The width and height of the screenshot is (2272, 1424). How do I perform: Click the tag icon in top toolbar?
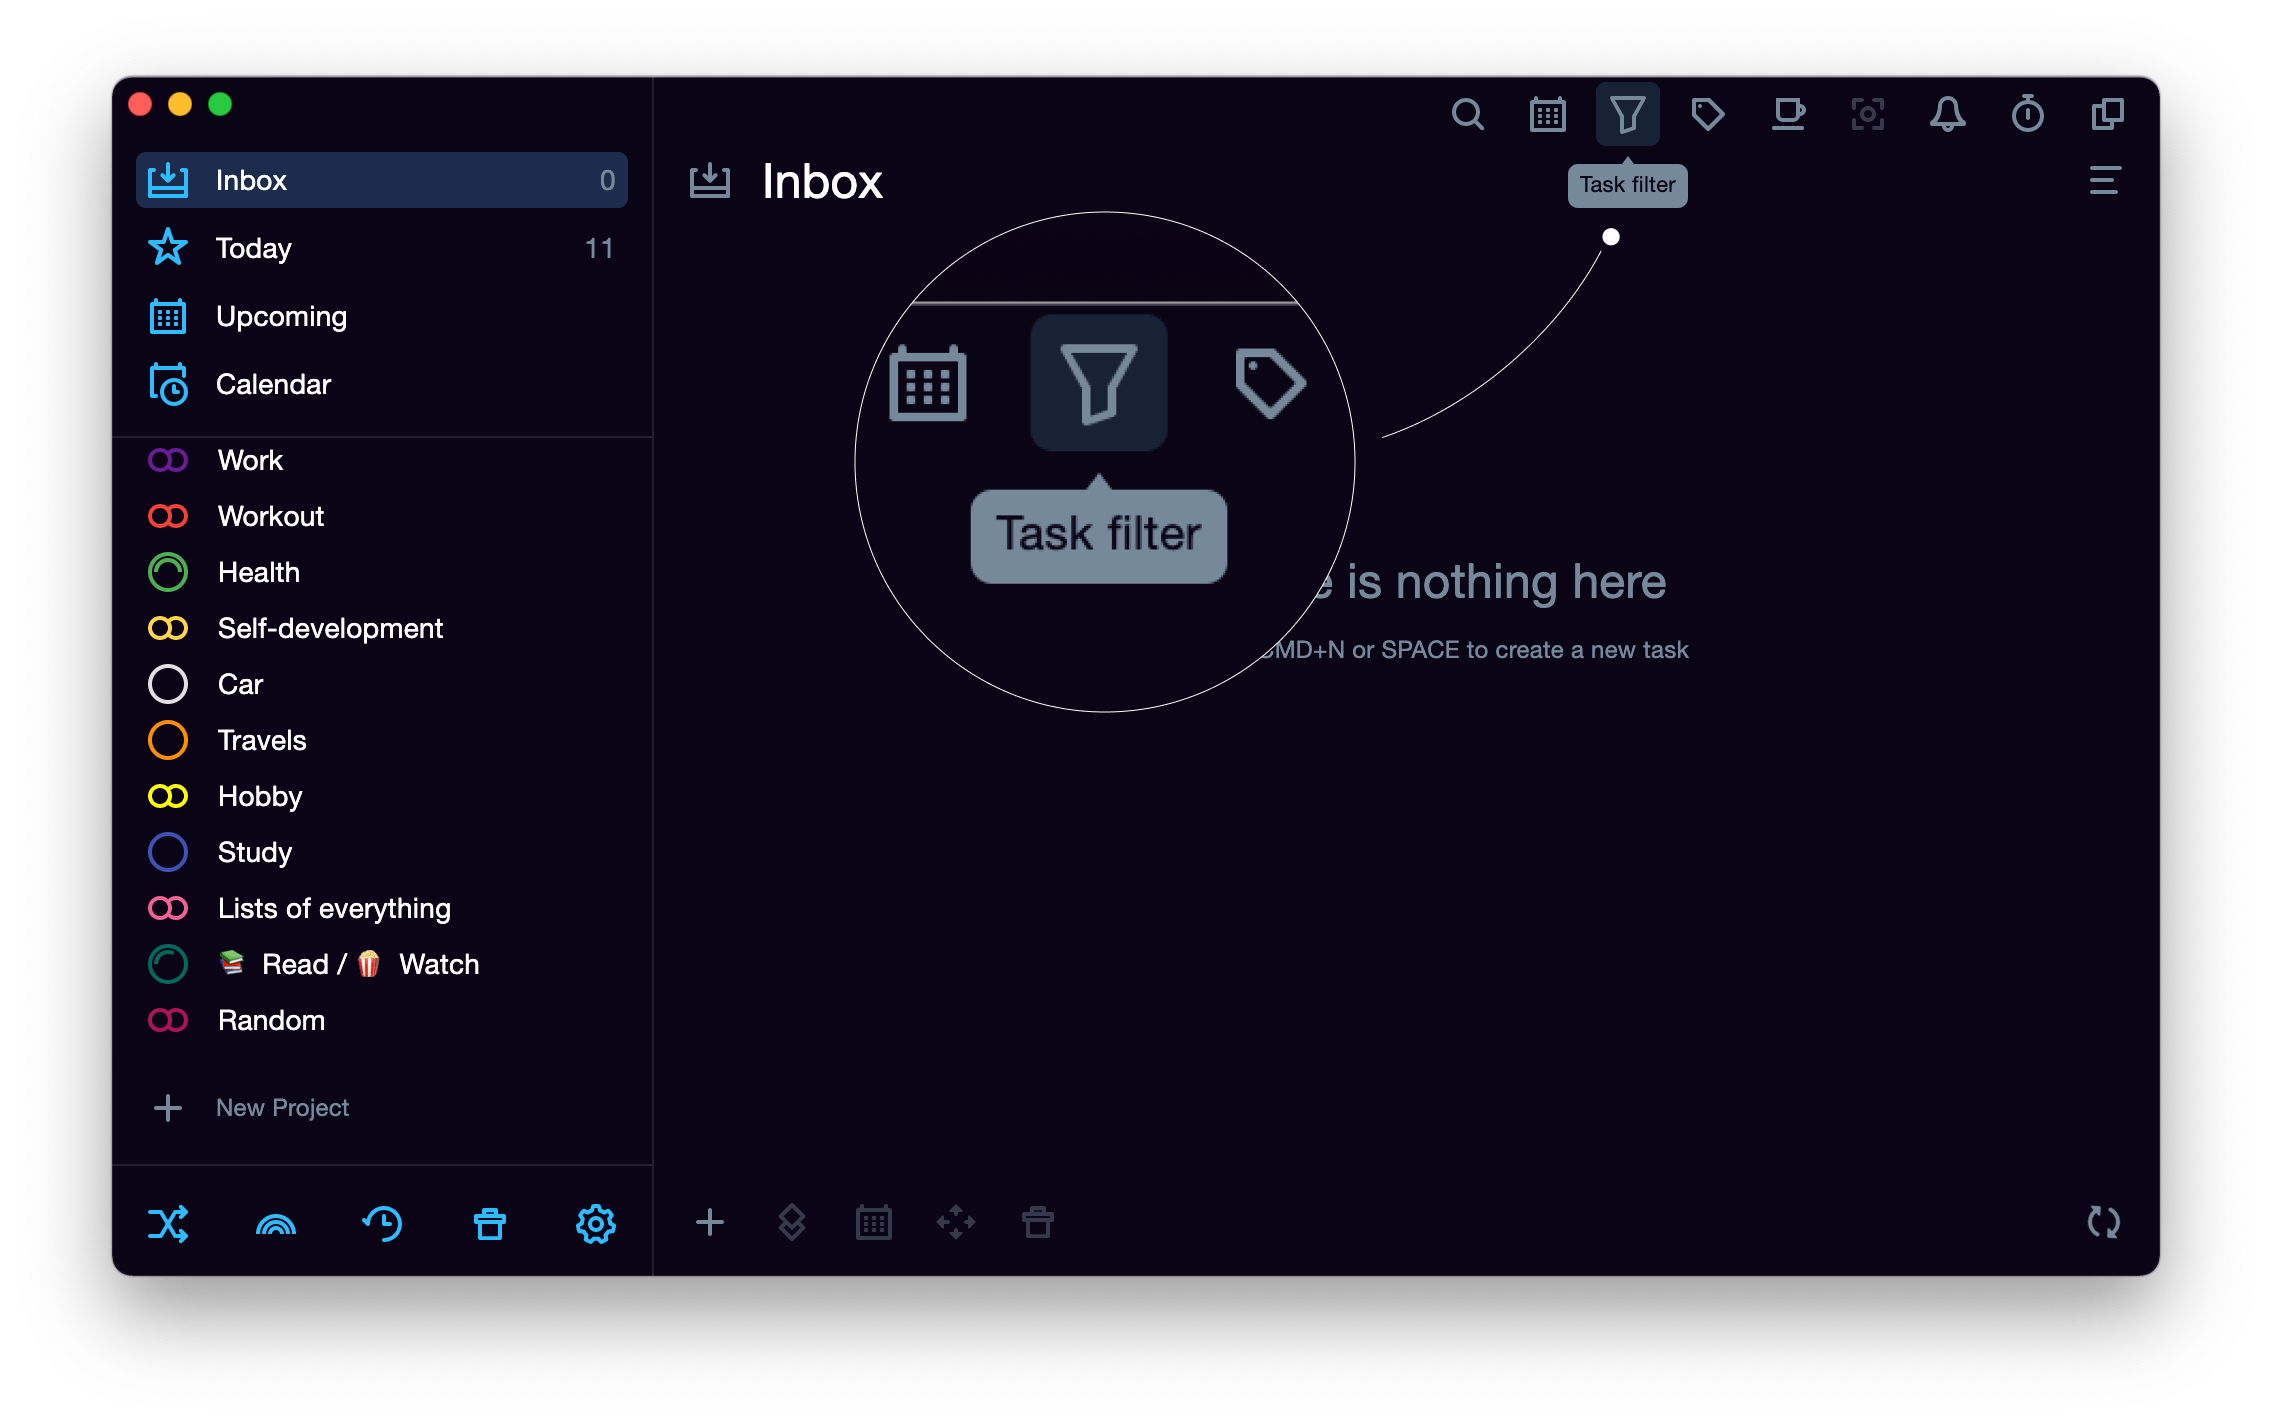coord(1707,115)
